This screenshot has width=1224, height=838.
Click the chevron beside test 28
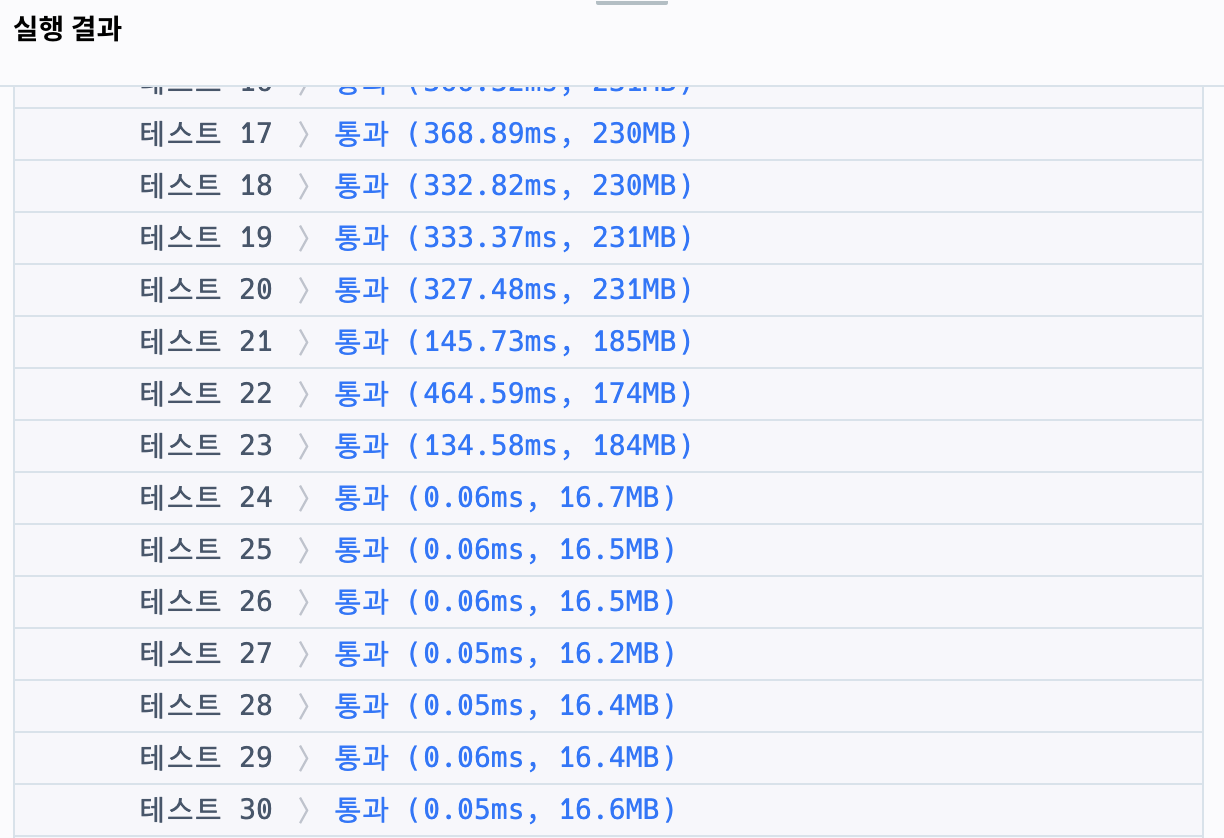(303, 706)
